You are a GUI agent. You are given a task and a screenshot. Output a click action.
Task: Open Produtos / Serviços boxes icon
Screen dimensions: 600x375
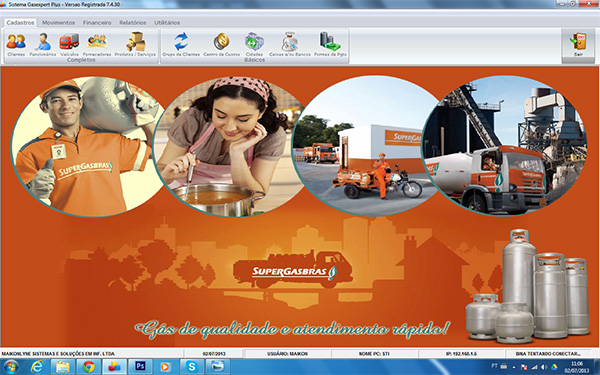click(135, 44)
